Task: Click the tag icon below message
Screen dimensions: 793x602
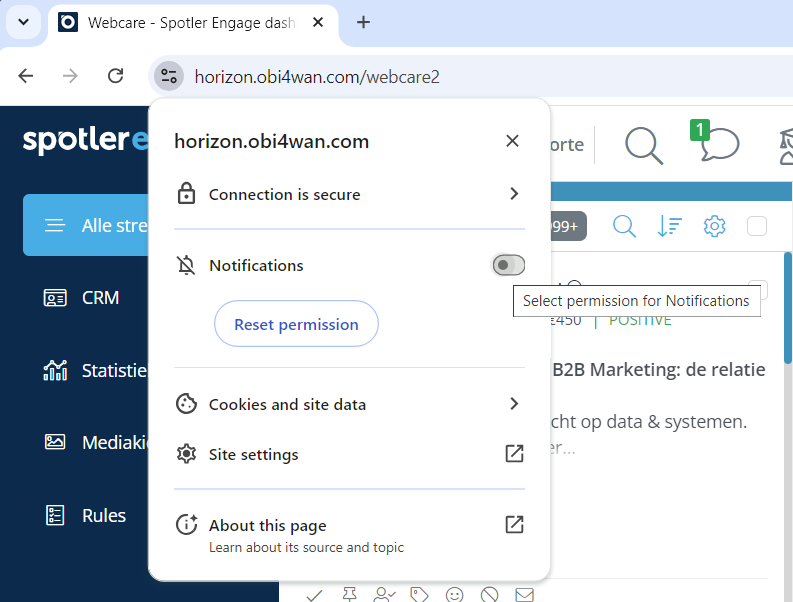Action: (419, 594)
